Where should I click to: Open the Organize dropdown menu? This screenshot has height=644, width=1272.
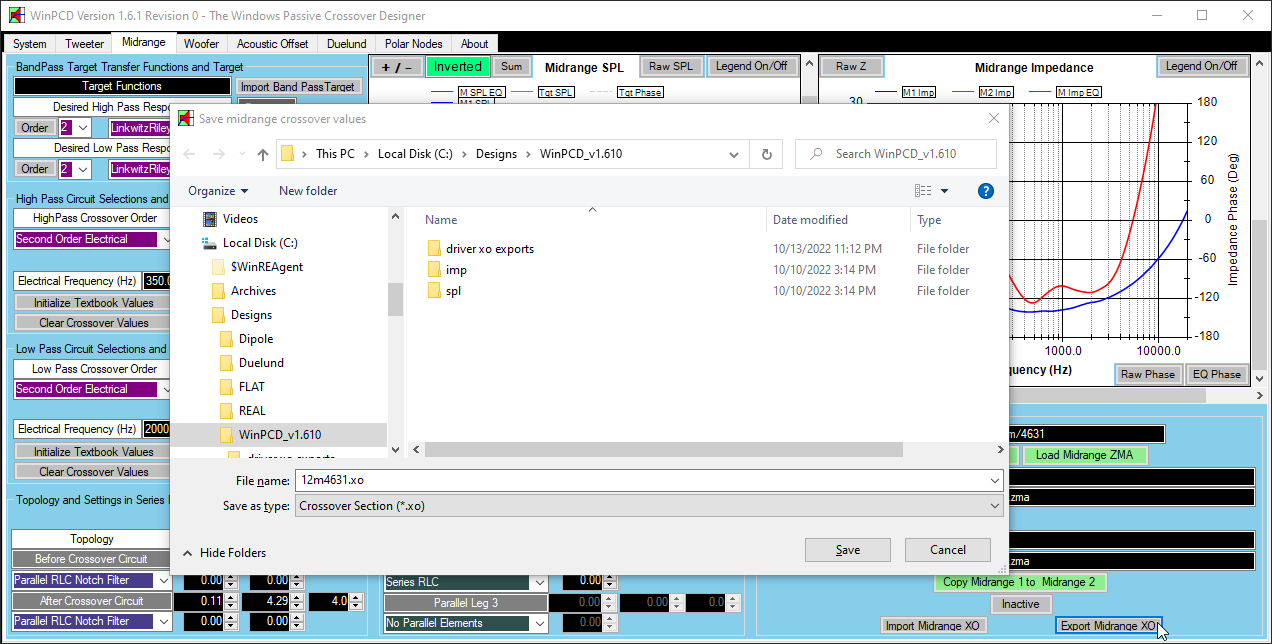[218, 191]
